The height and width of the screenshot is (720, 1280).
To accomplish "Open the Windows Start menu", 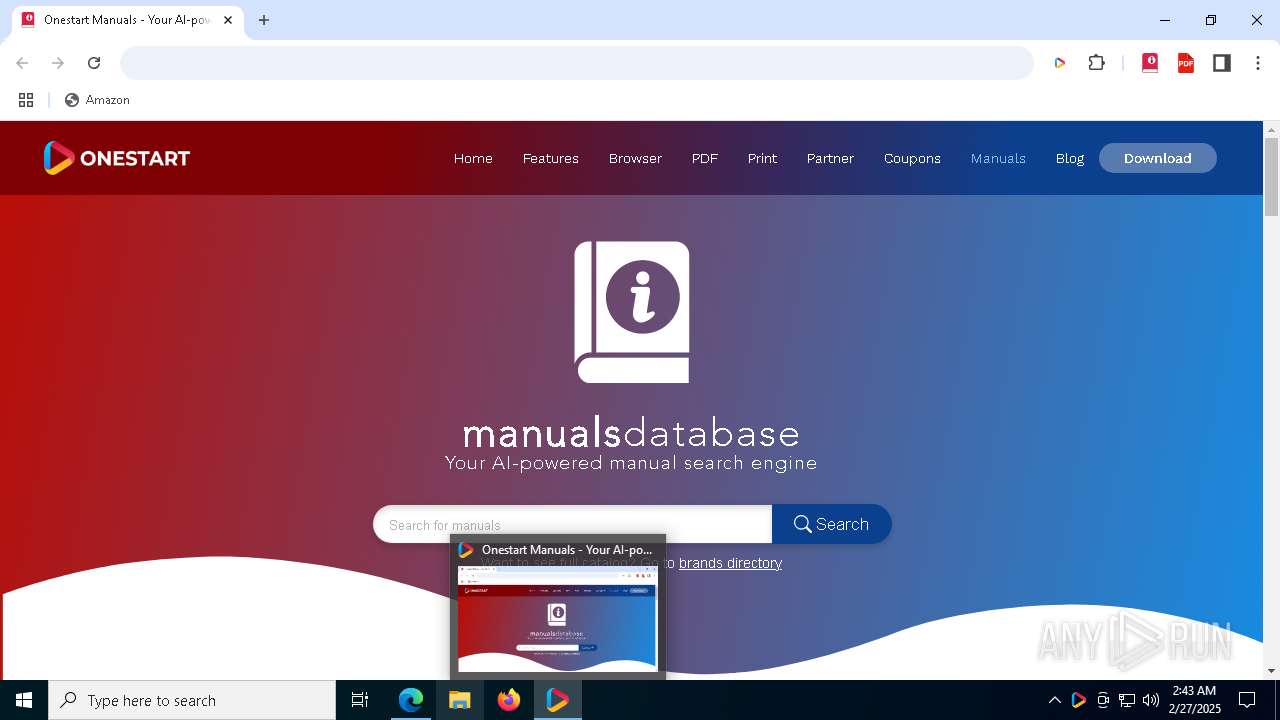I will coord(24,700).
